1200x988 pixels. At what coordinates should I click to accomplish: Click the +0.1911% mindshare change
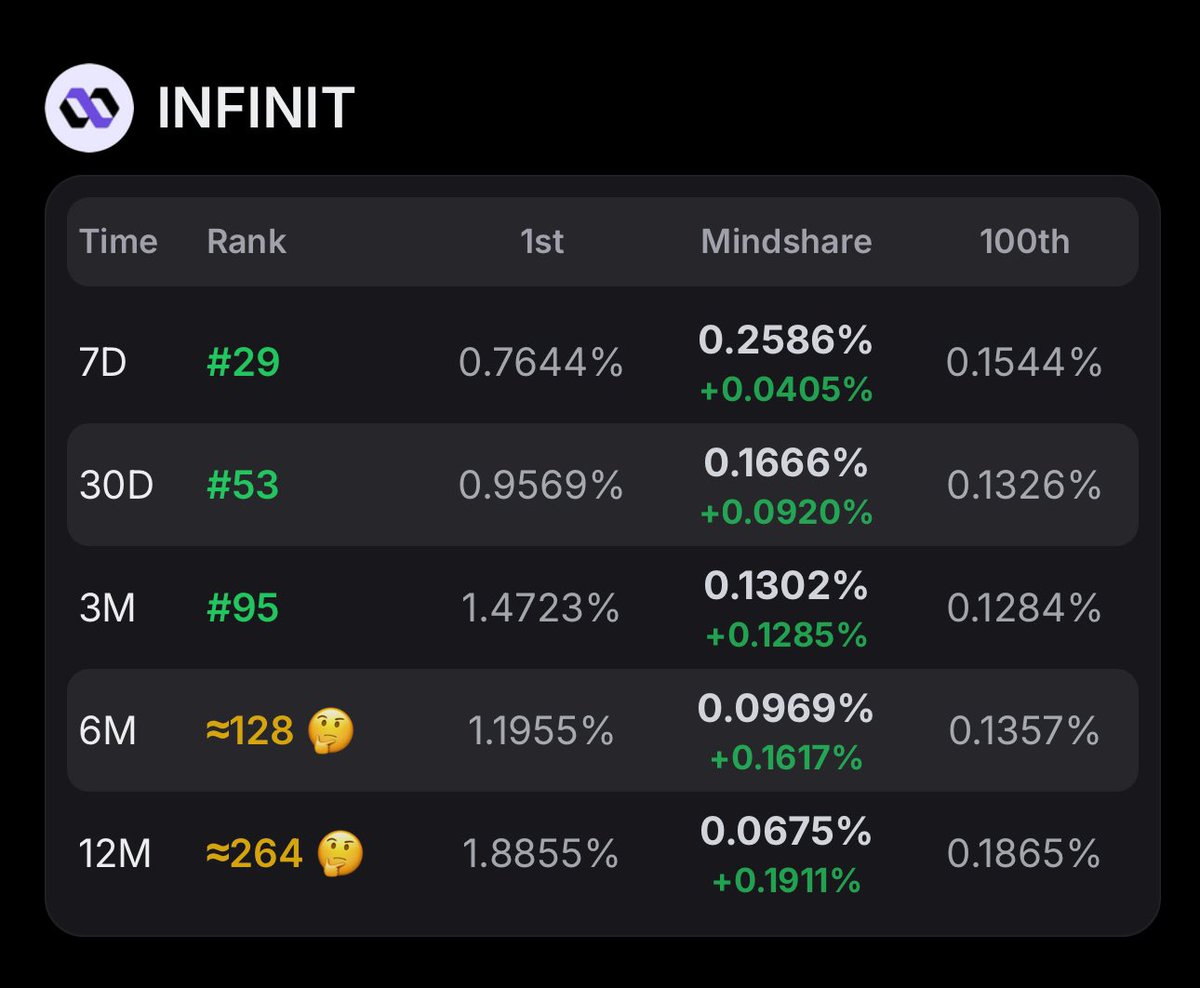pos(786,881)
